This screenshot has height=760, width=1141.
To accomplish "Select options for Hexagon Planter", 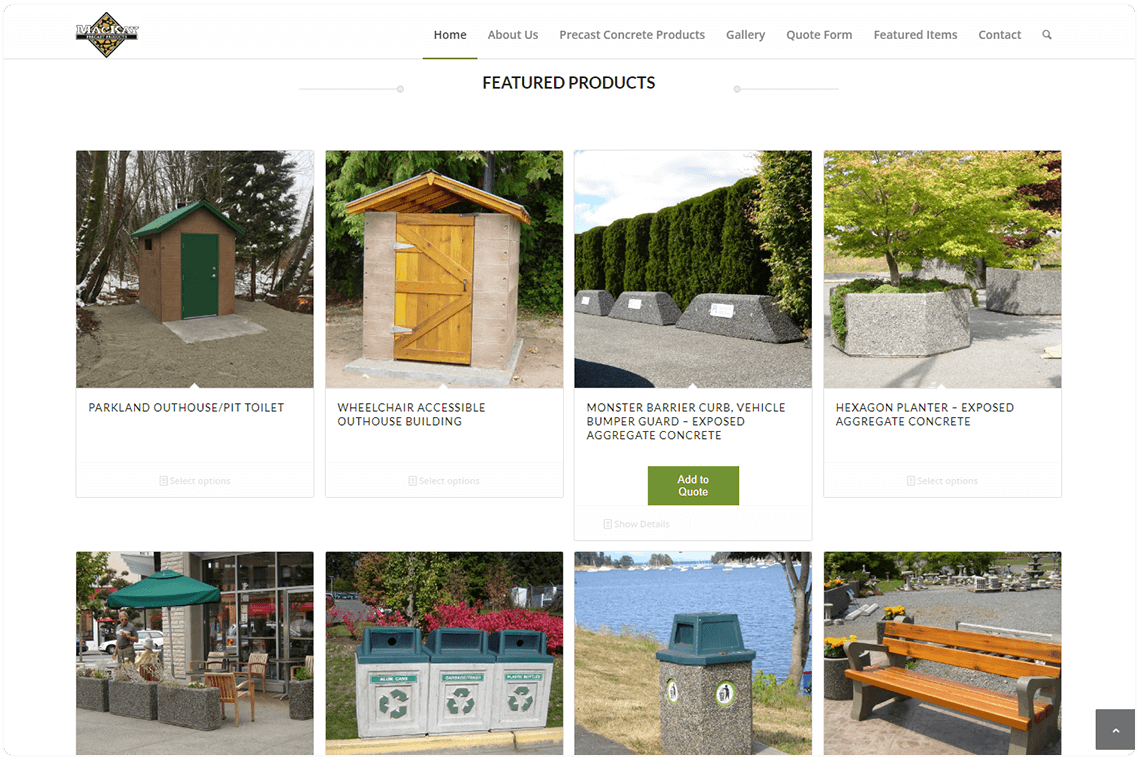I will click(x=942, y=481).
